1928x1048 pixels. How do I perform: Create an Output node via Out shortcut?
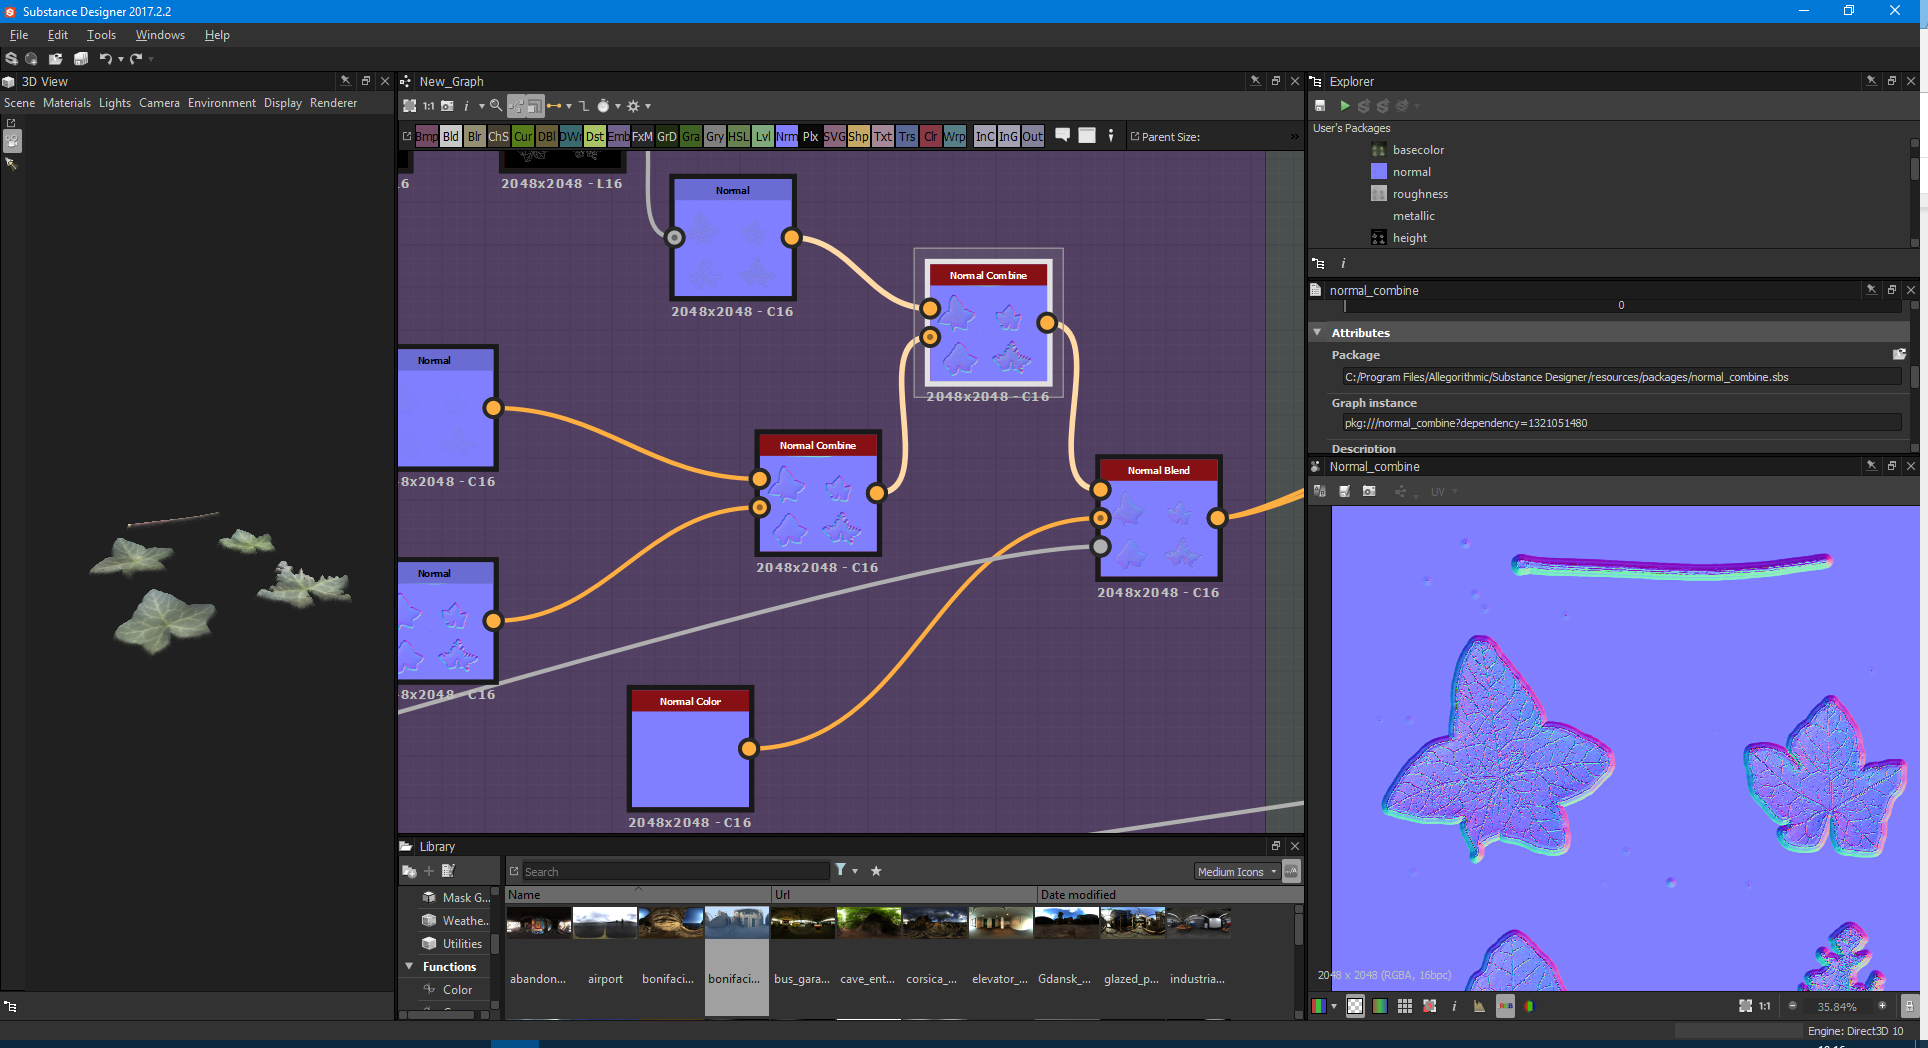pyautogui.click(x=1032, y=136)
